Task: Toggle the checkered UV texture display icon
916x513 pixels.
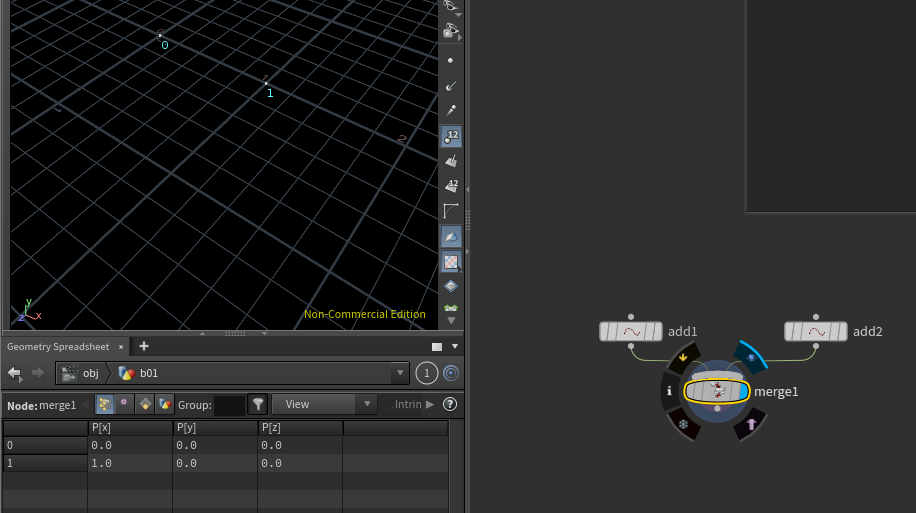Action: coord(451,262)
